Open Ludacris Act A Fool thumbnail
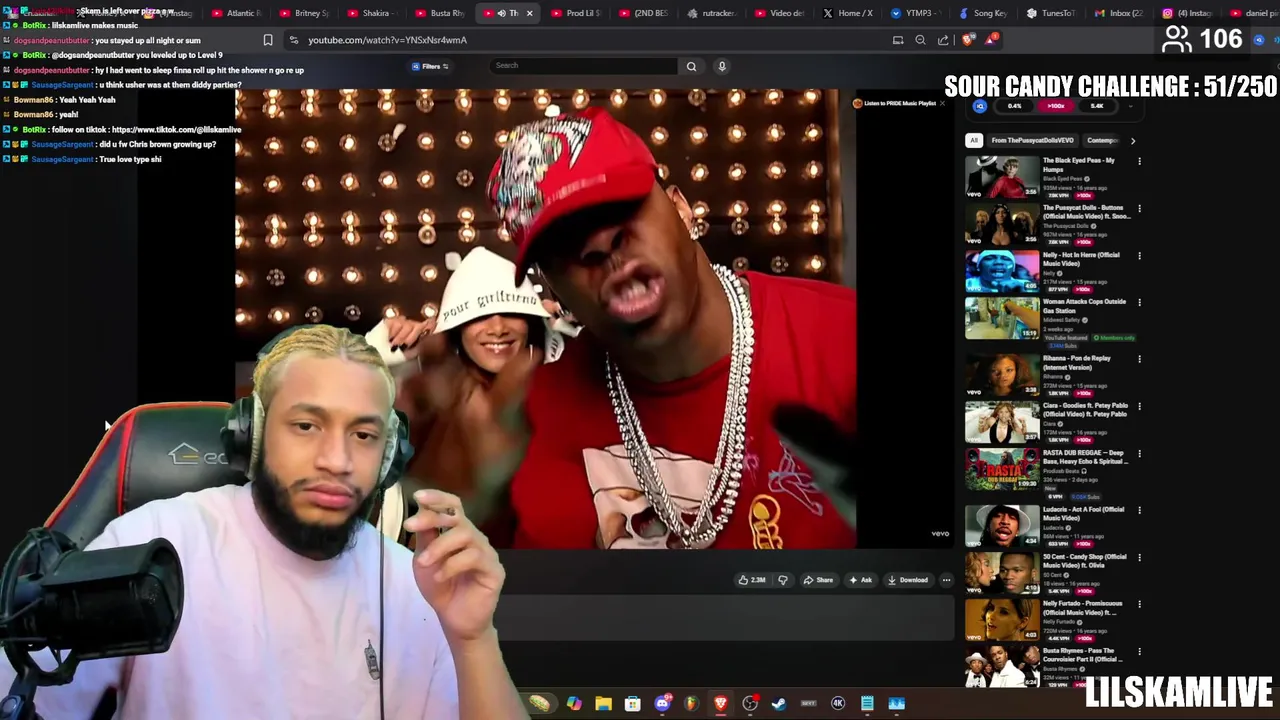This screenshot has height=720, width=1280. point(1002,526)
